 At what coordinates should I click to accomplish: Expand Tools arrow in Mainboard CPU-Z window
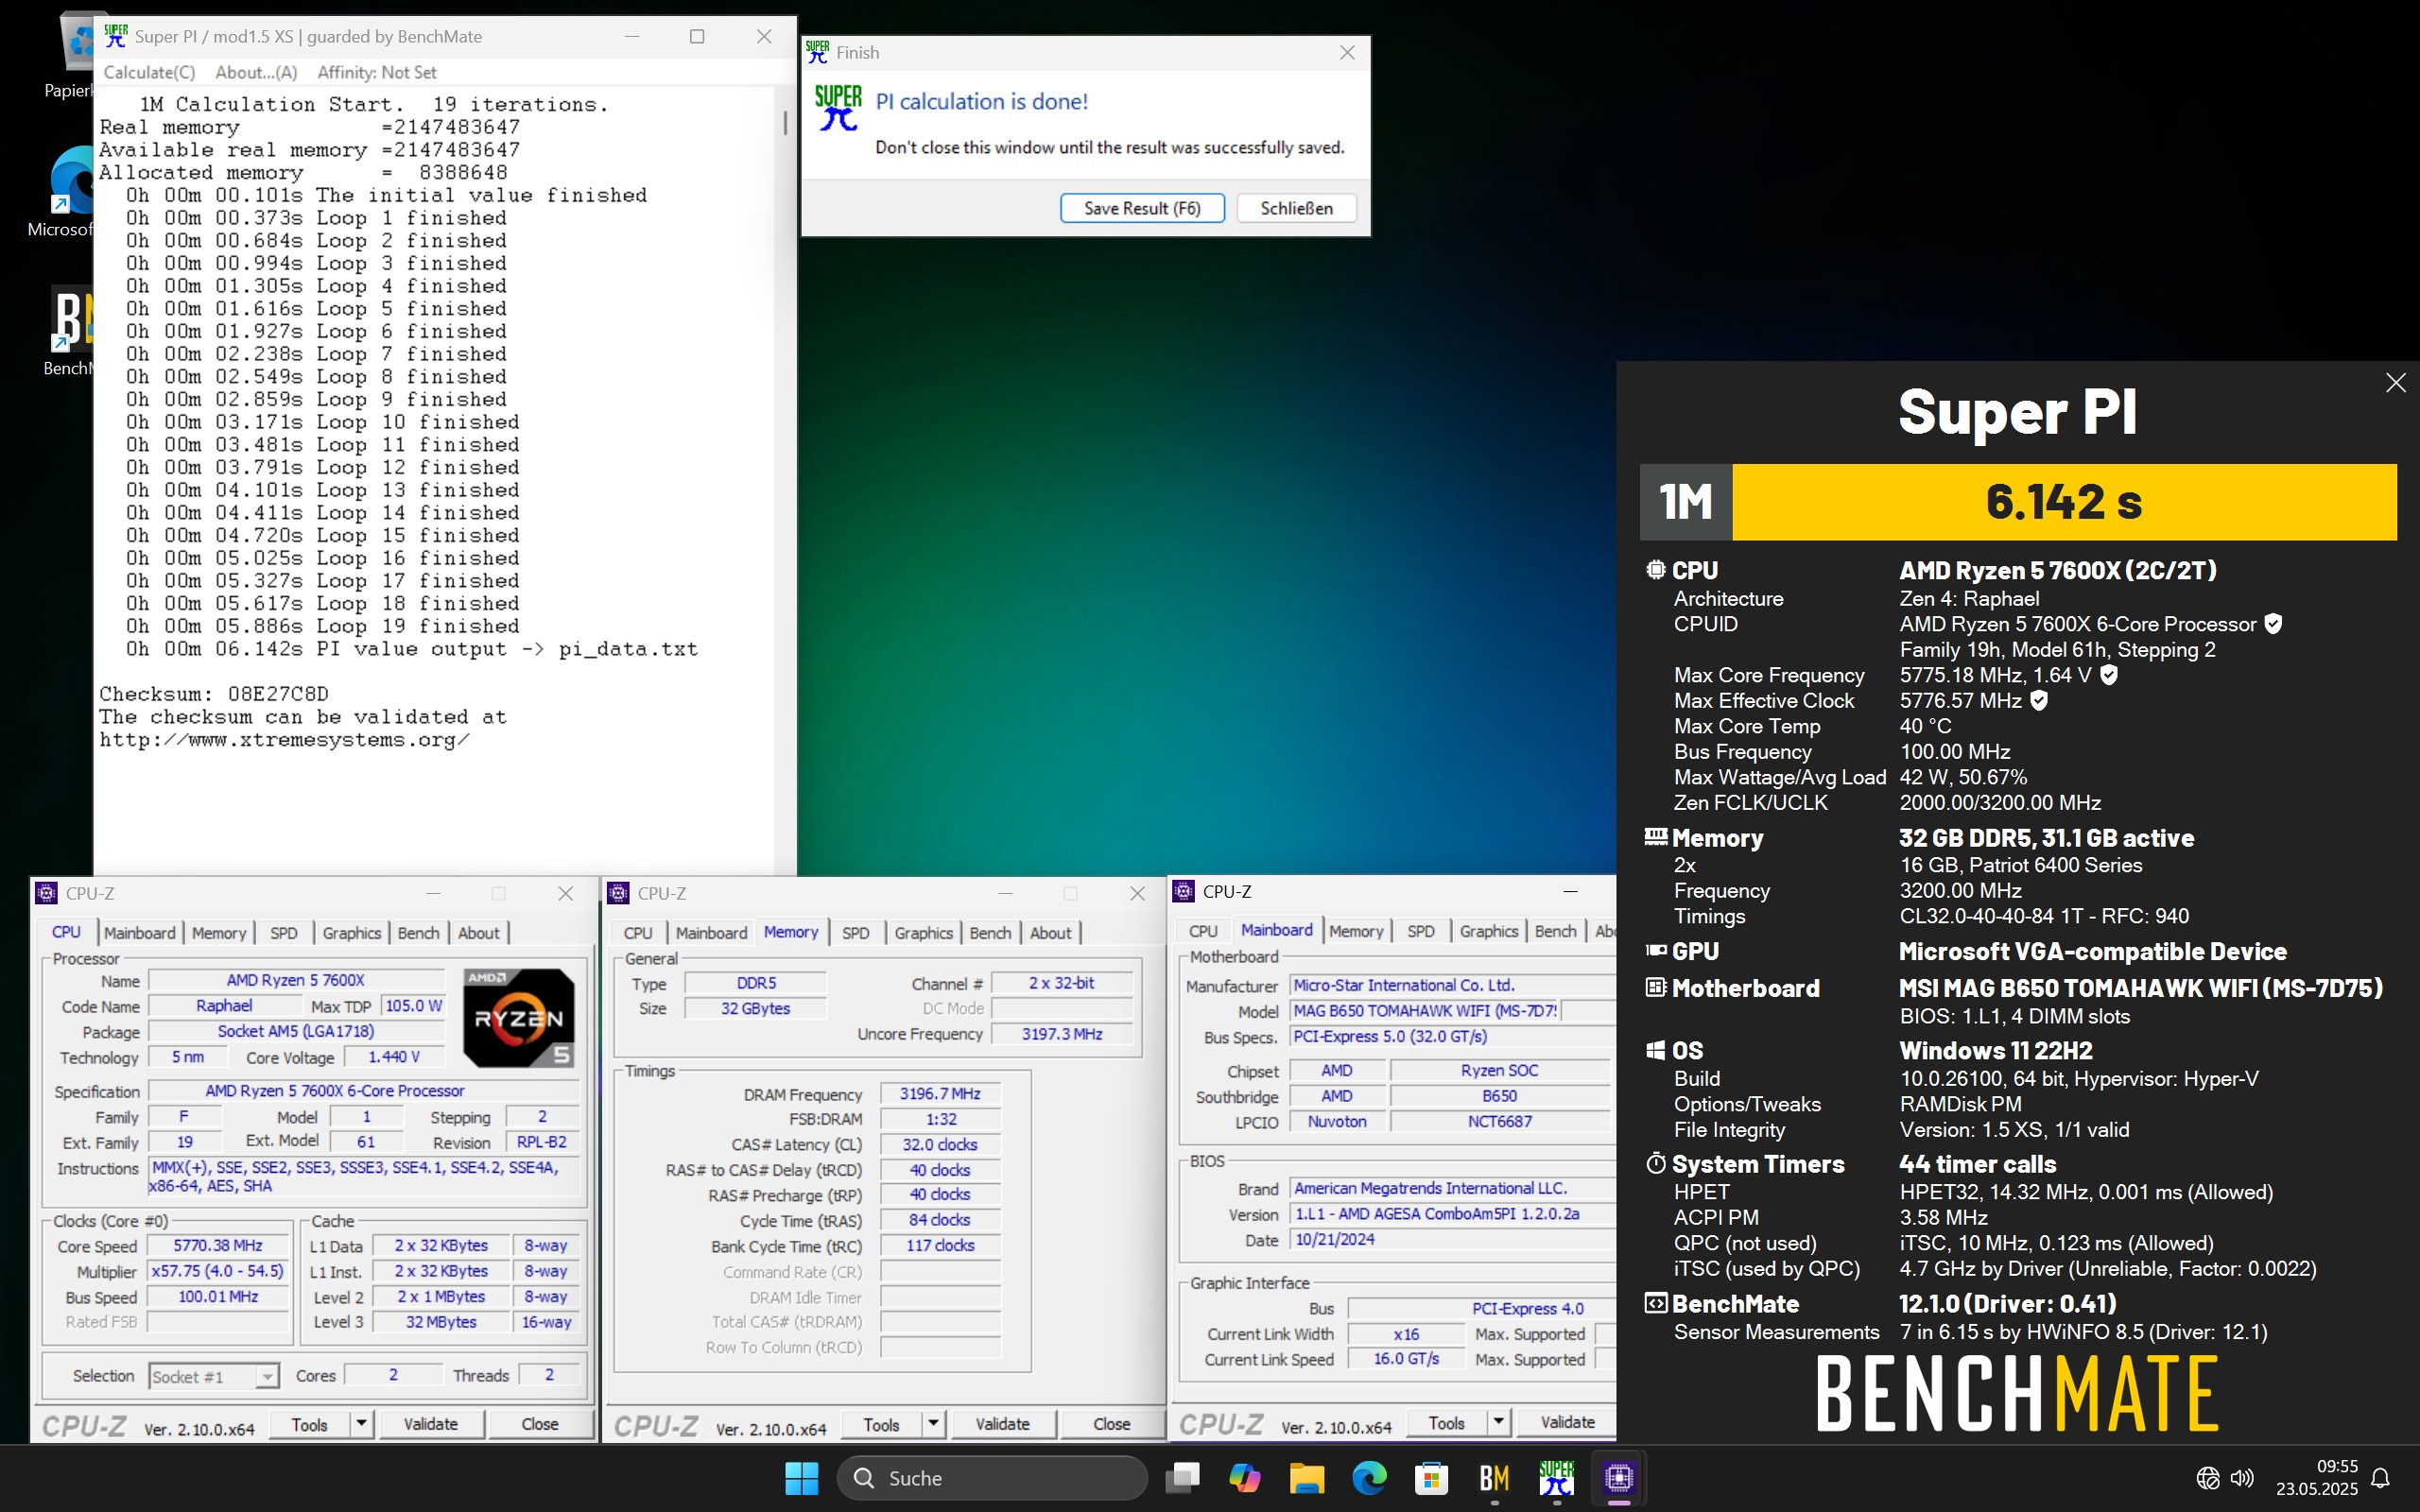point(1498,1421)
